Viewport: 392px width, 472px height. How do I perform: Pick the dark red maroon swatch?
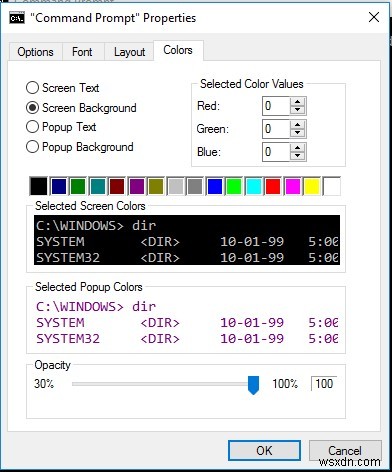point(117,186)
